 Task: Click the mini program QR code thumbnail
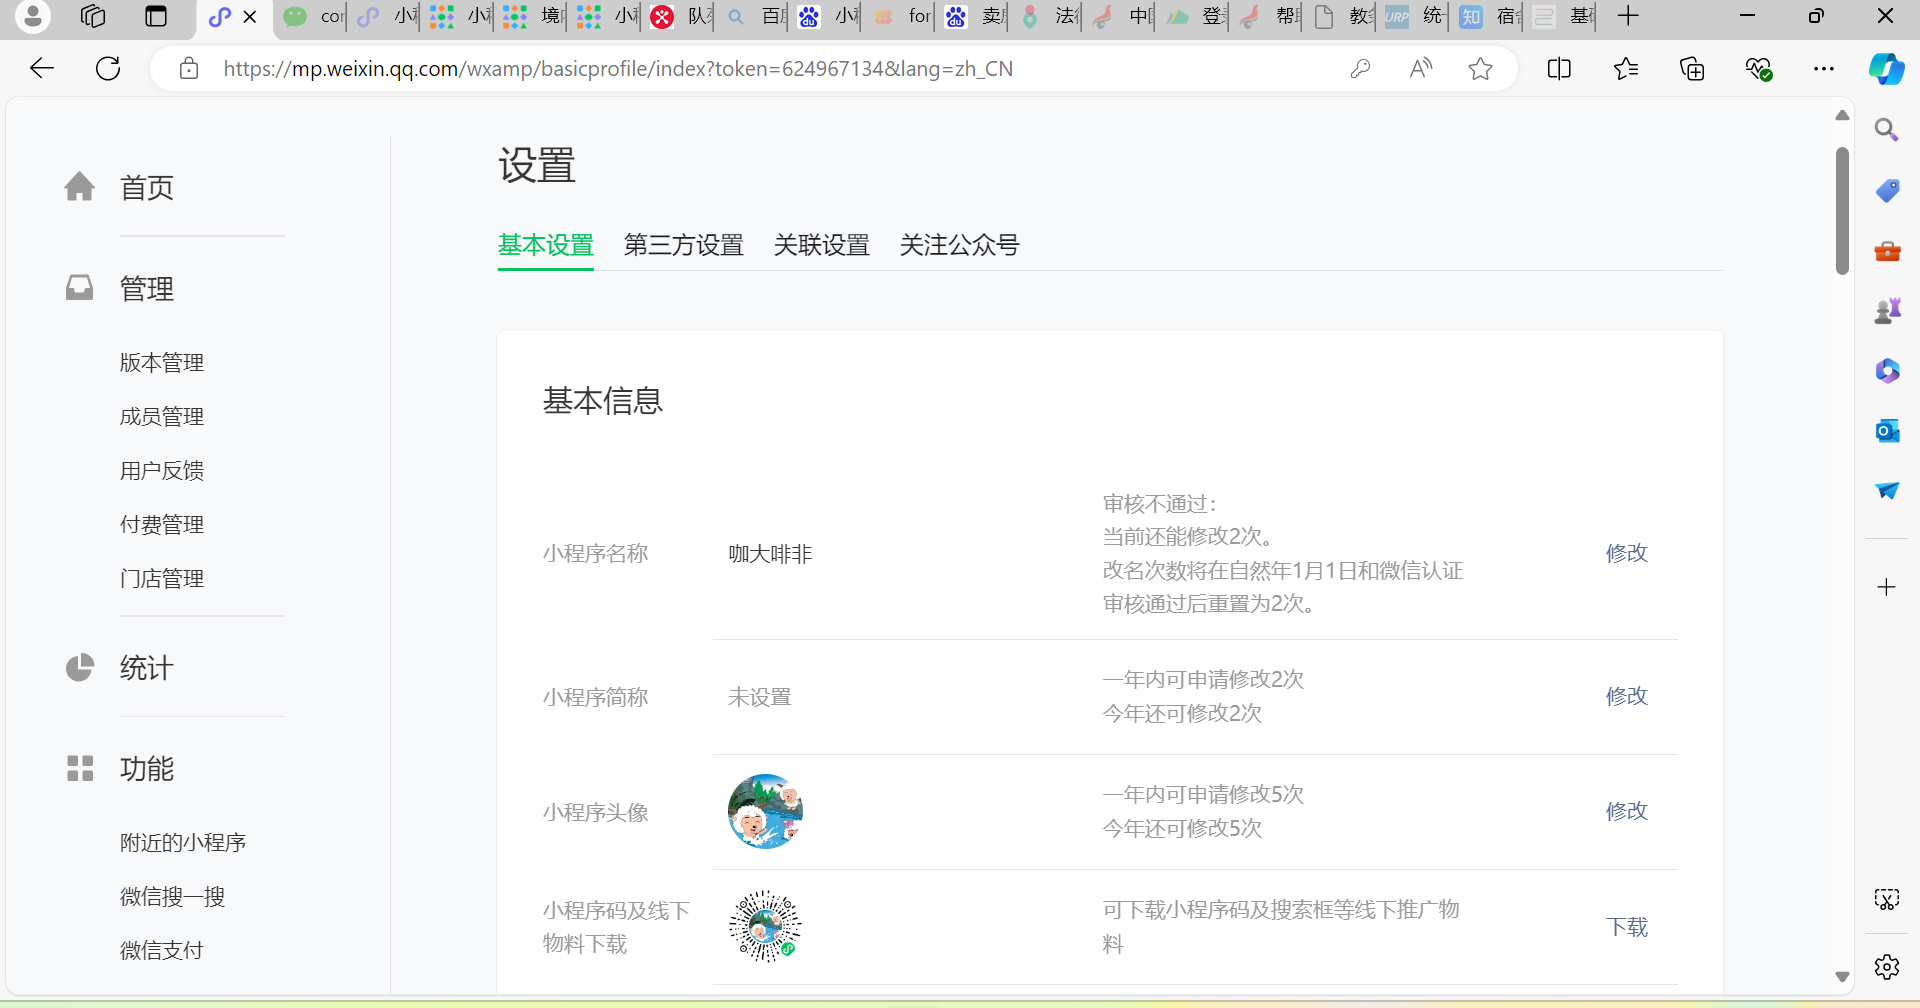coord(765,926)
